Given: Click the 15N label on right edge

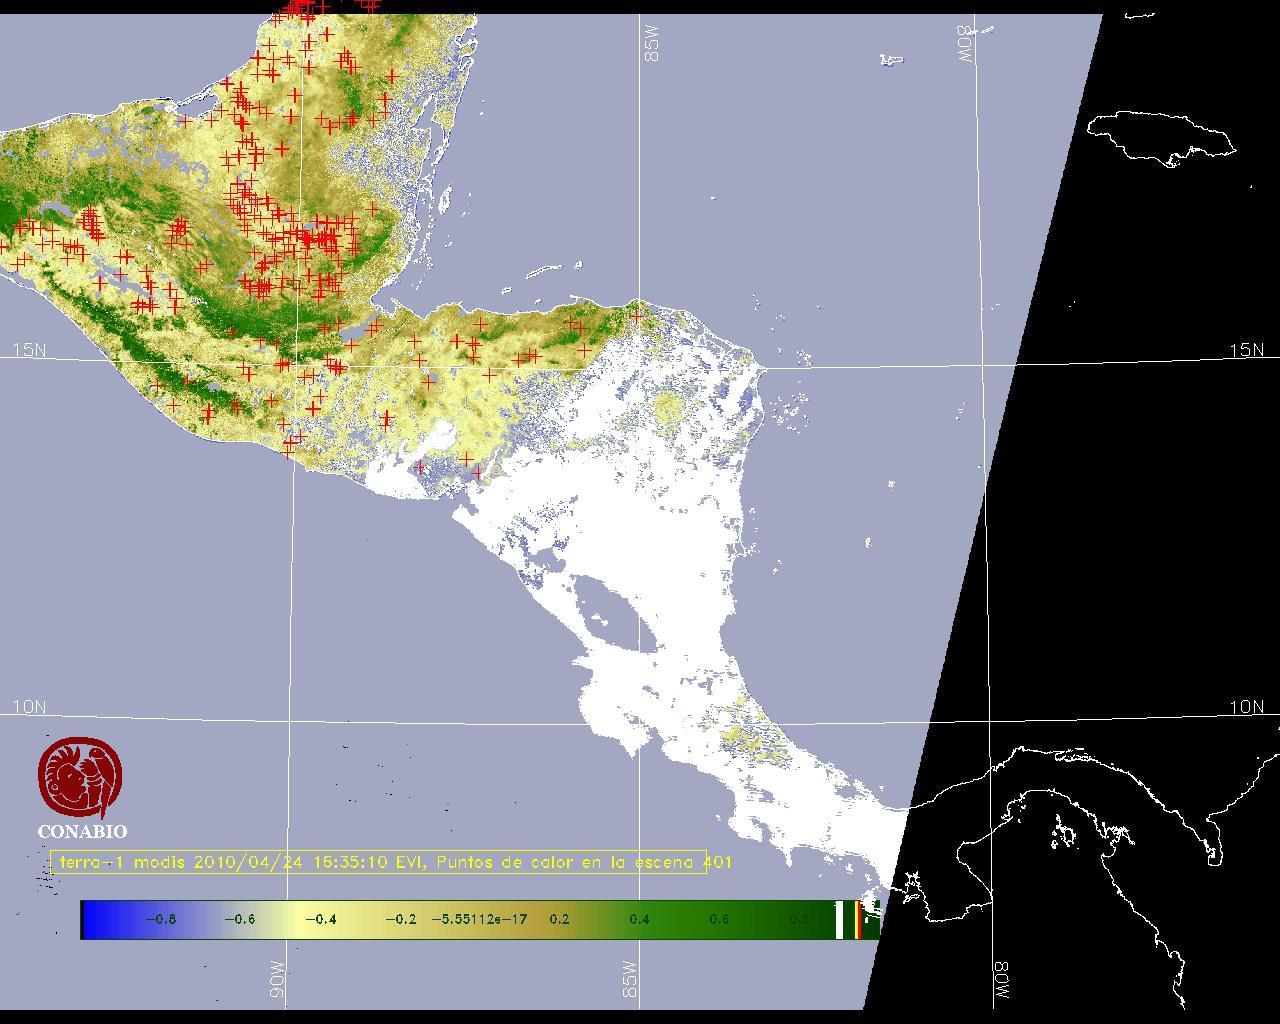Looking at the screenshot, I should (x=1246, y=350).
